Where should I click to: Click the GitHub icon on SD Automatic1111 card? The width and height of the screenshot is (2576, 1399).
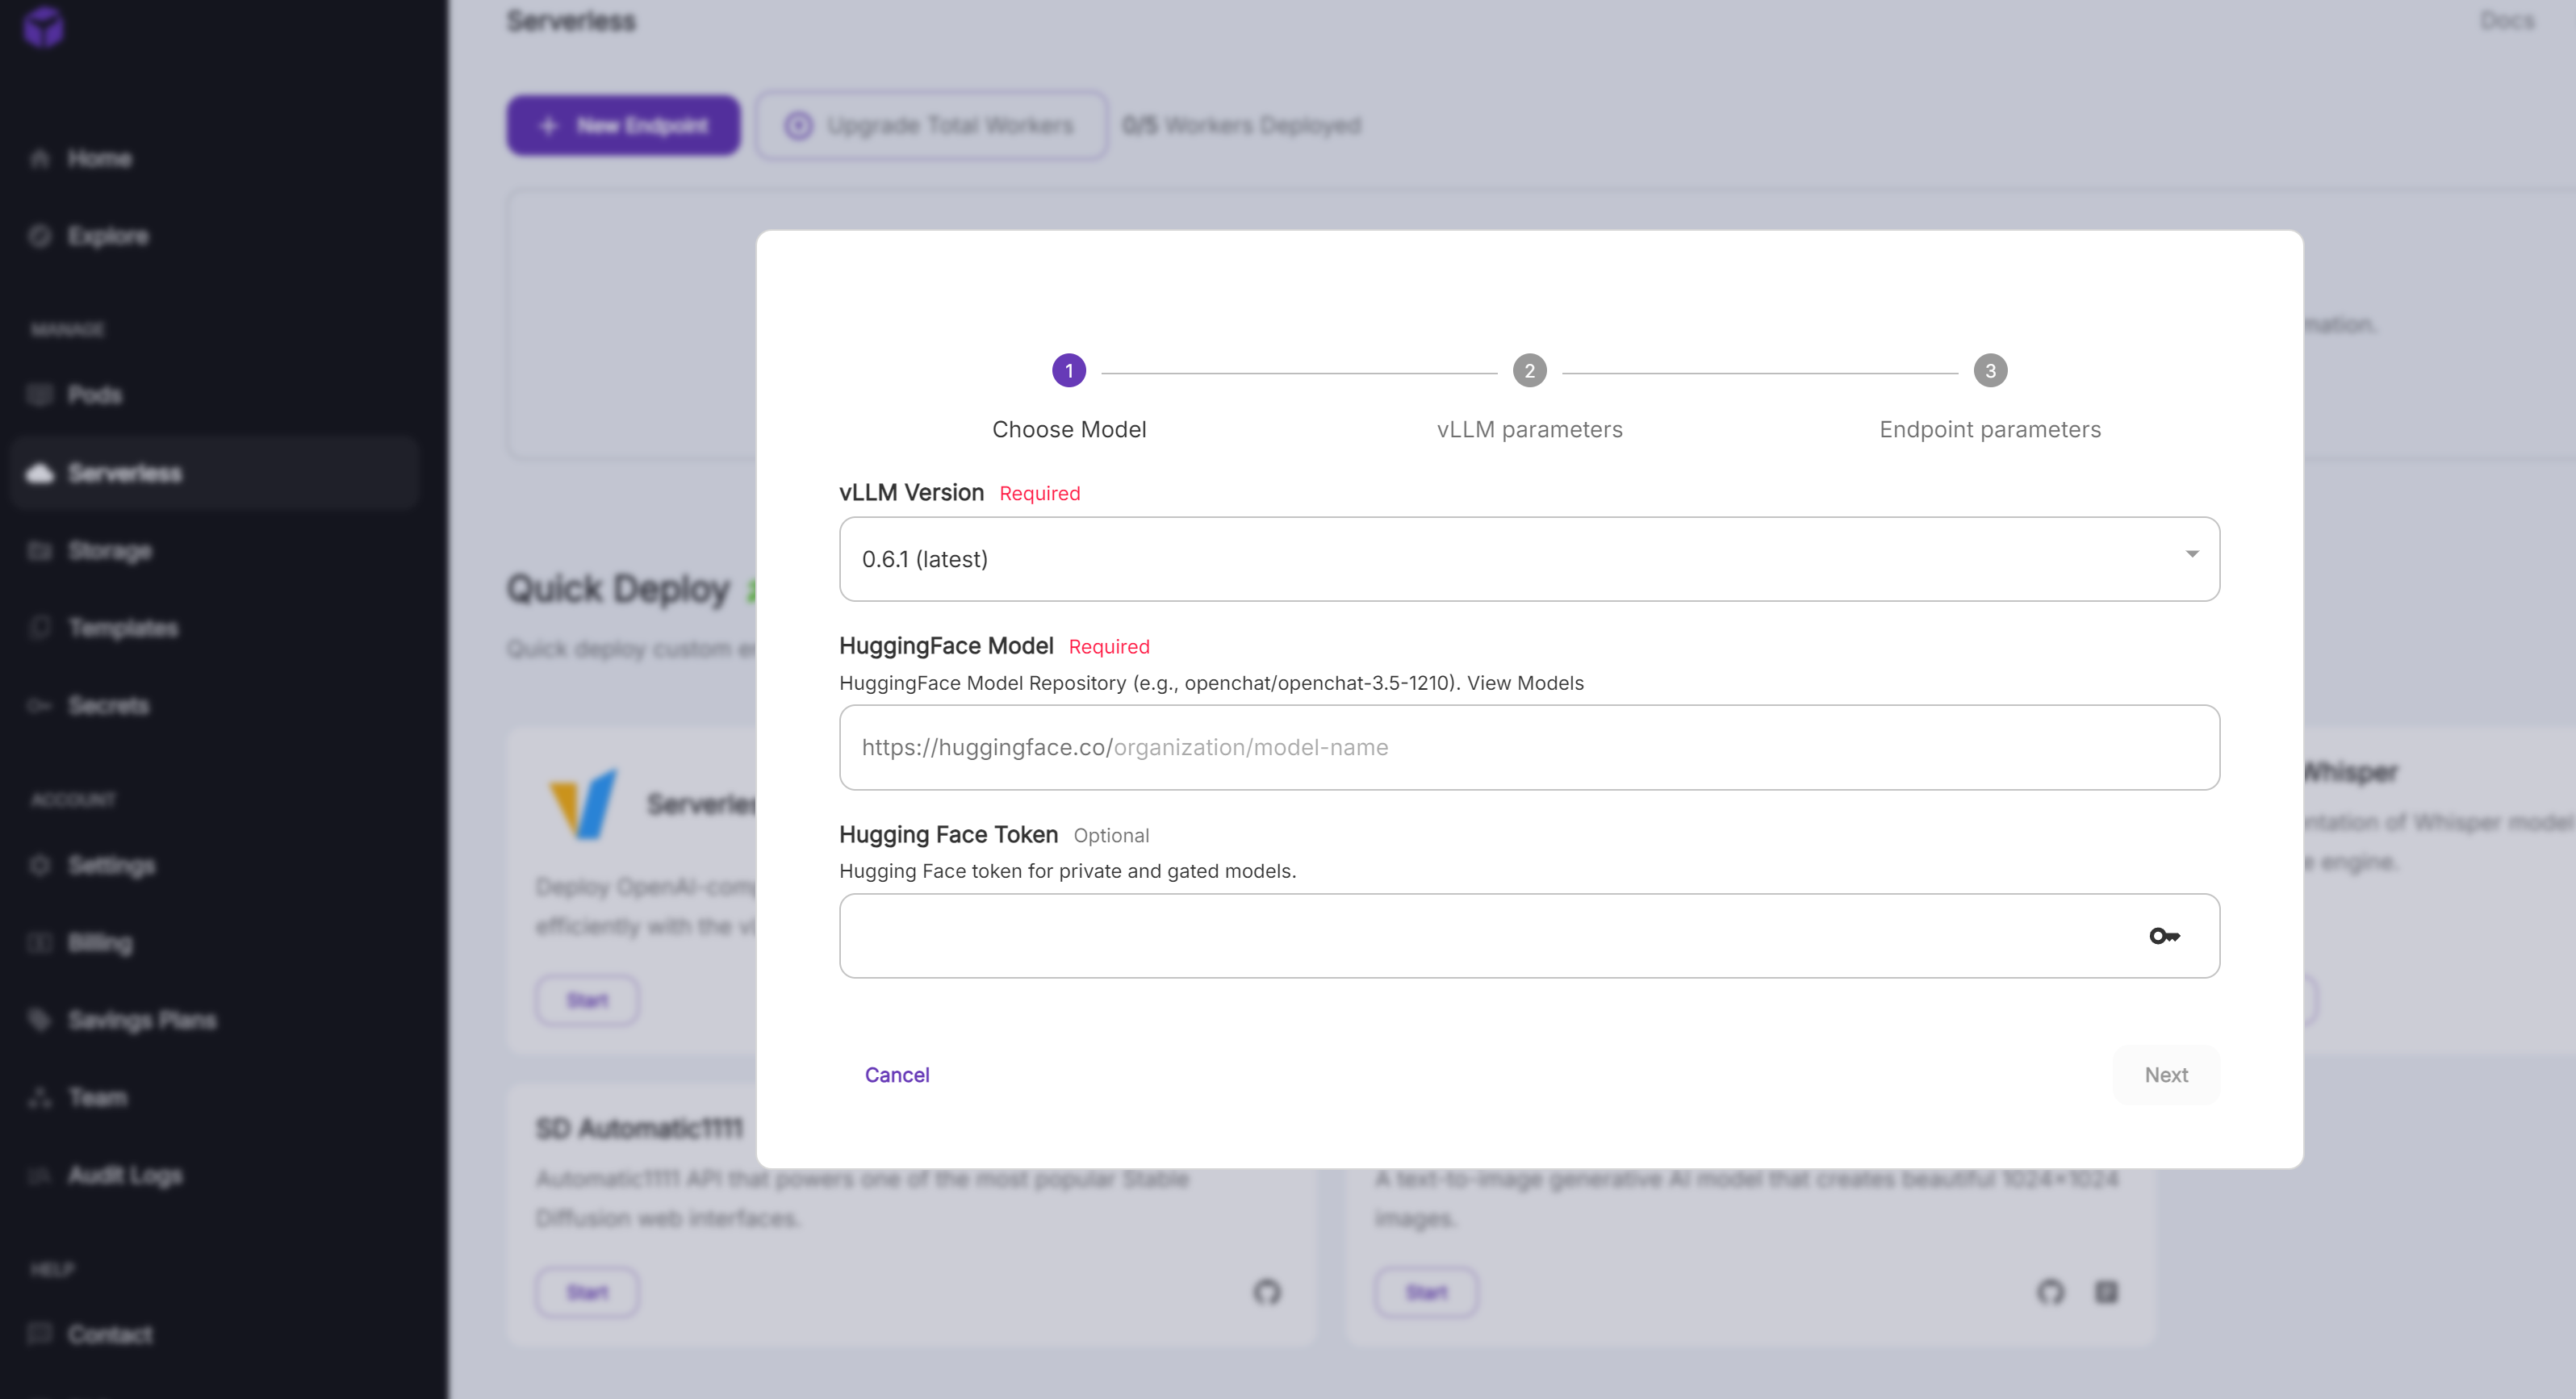coord(1267,1292)
